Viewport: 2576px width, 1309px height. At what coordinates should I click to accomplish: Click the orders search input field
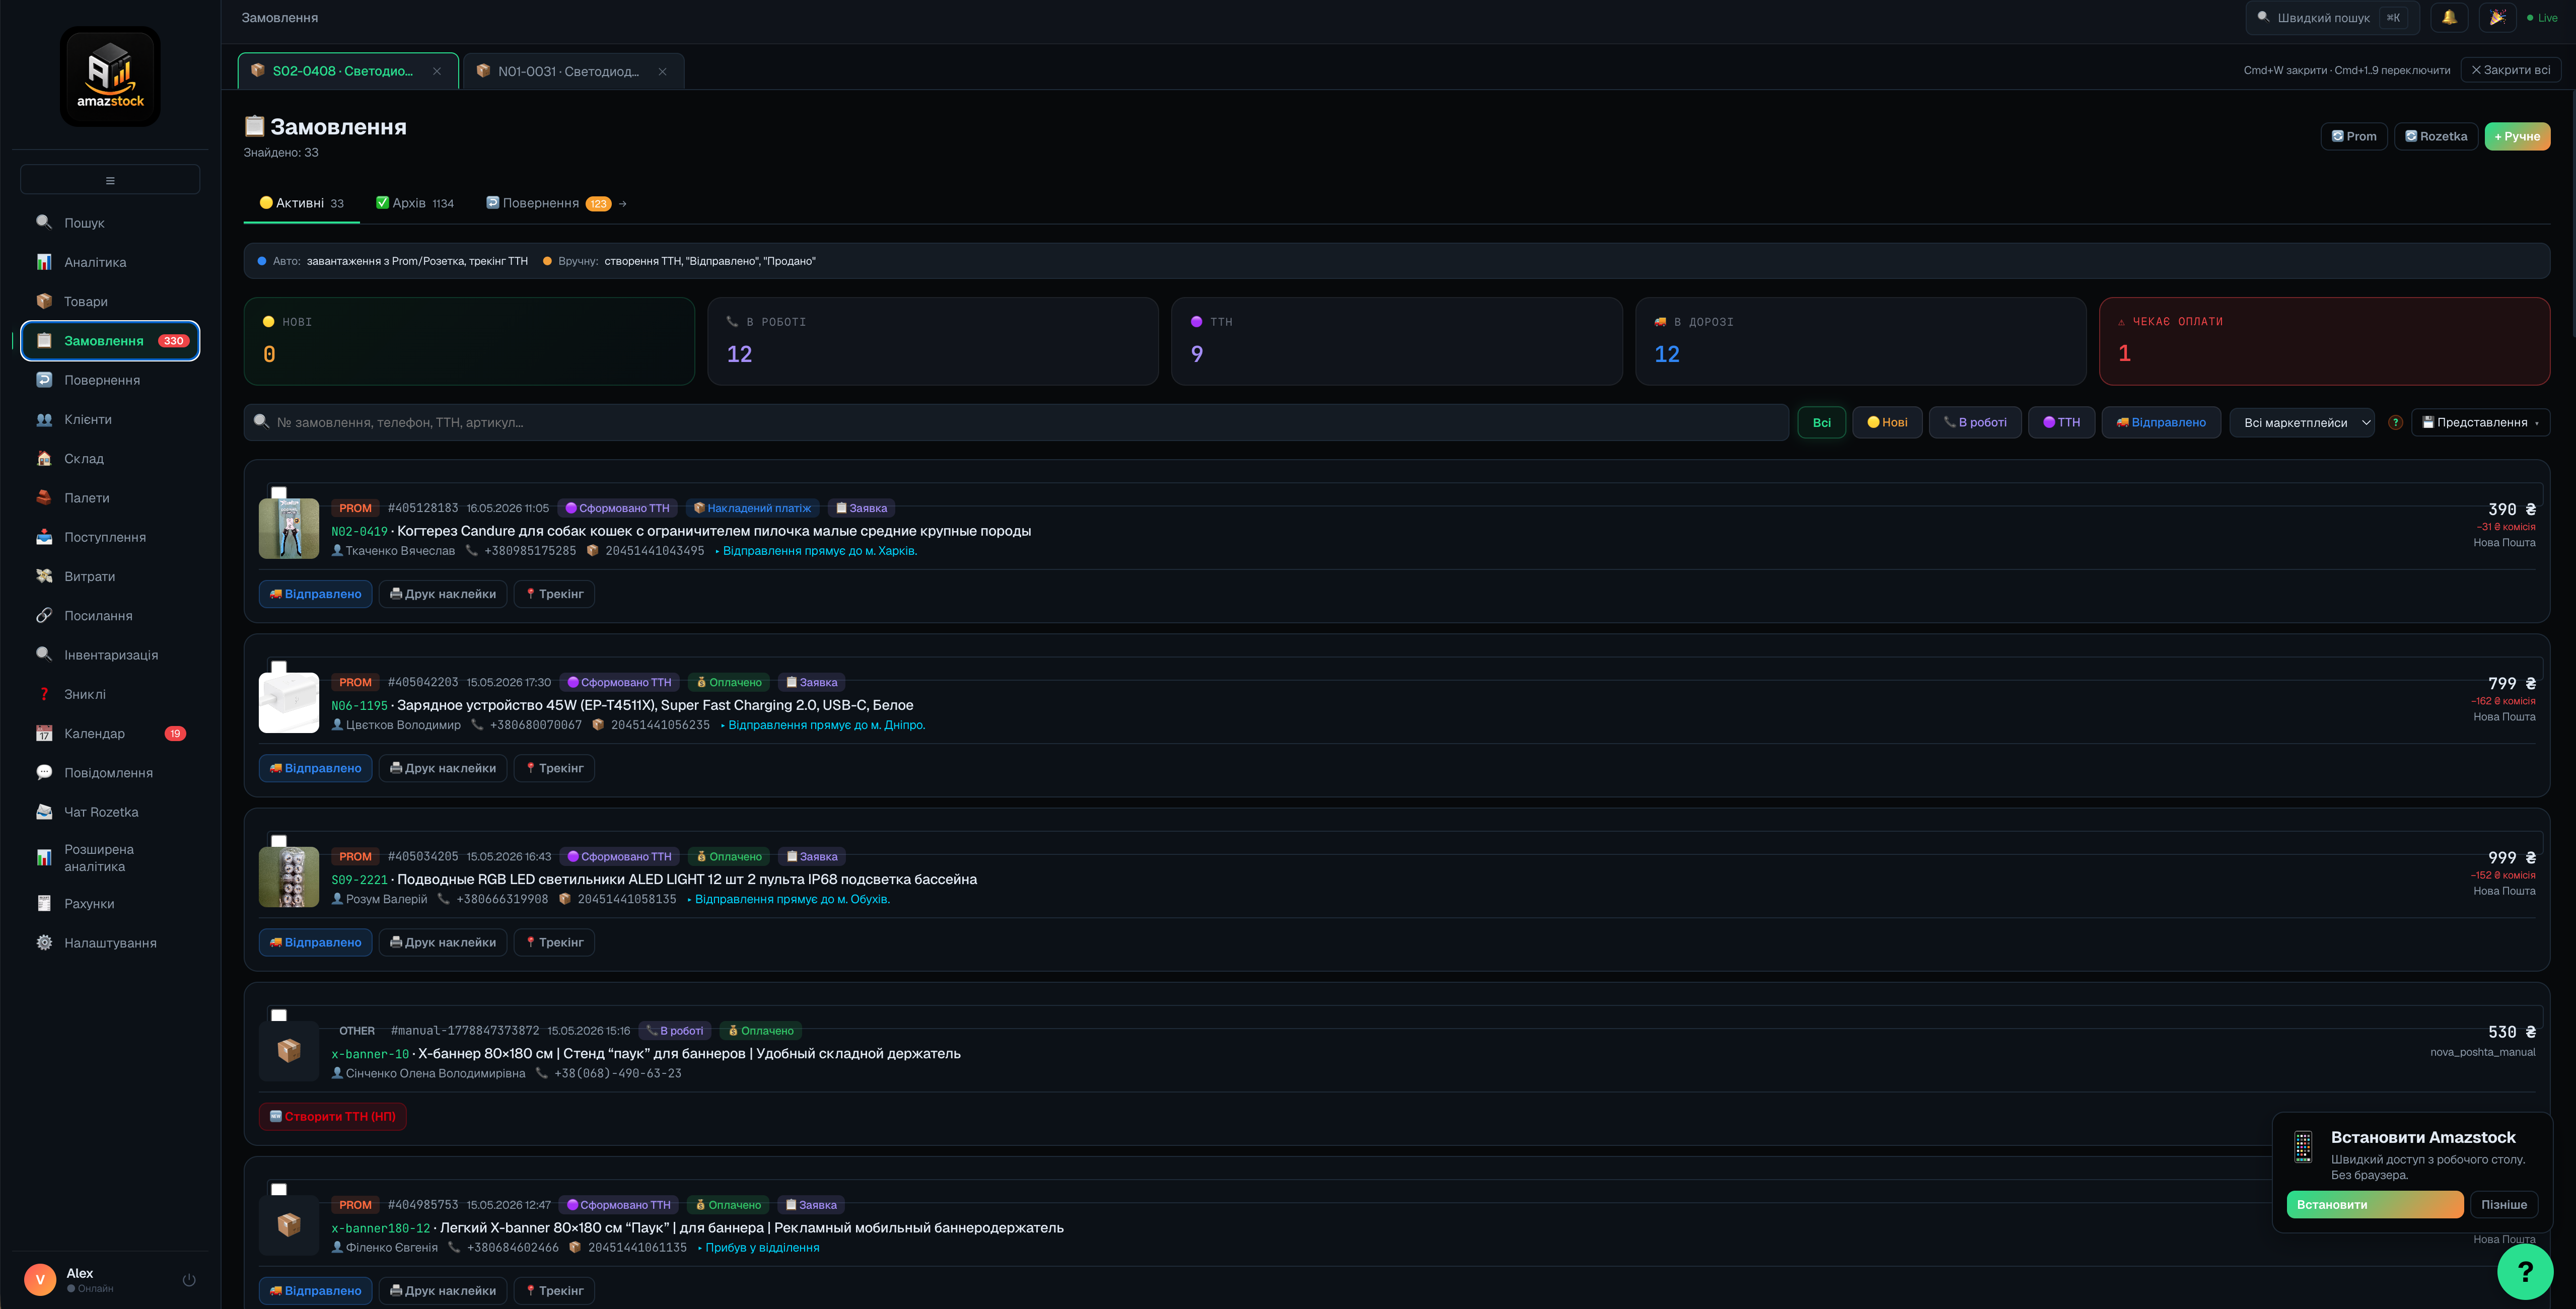(1016, 422)
